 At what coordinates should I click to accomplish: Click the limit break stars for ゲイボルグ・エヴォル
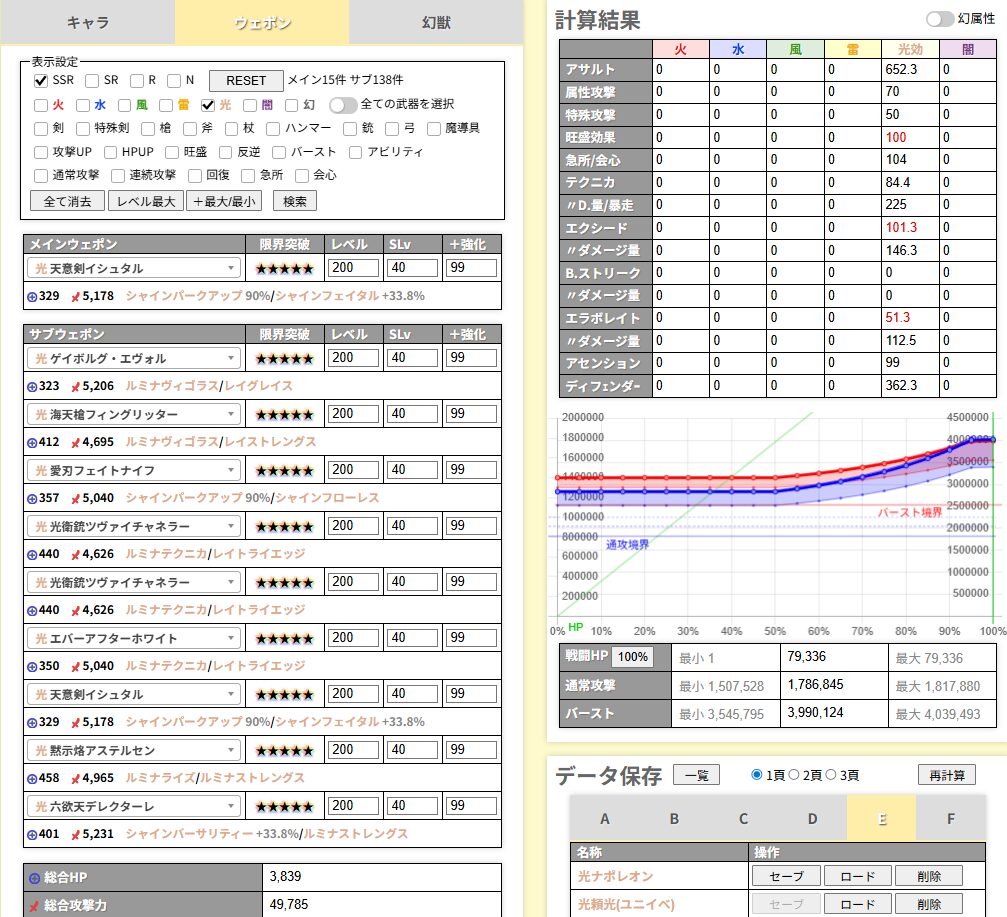pyautogui.click(x=285, y=358)
